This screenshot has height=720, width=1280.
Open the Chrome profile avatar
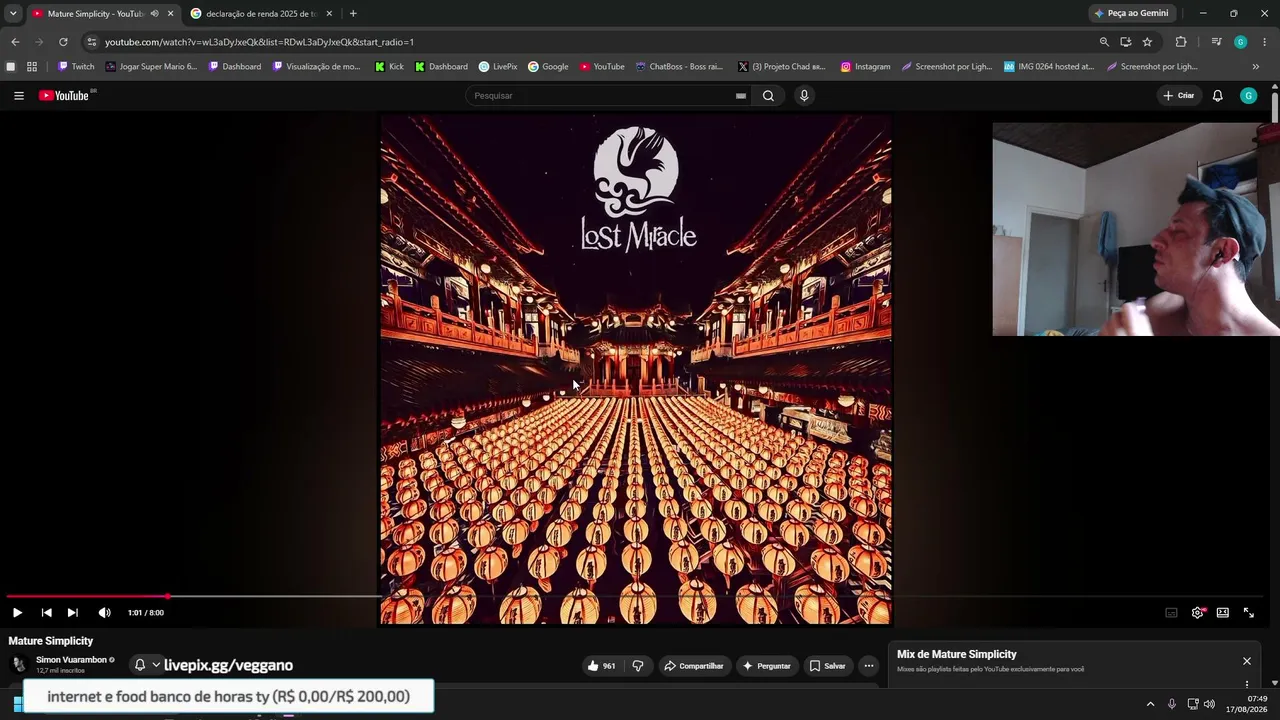1240,42
